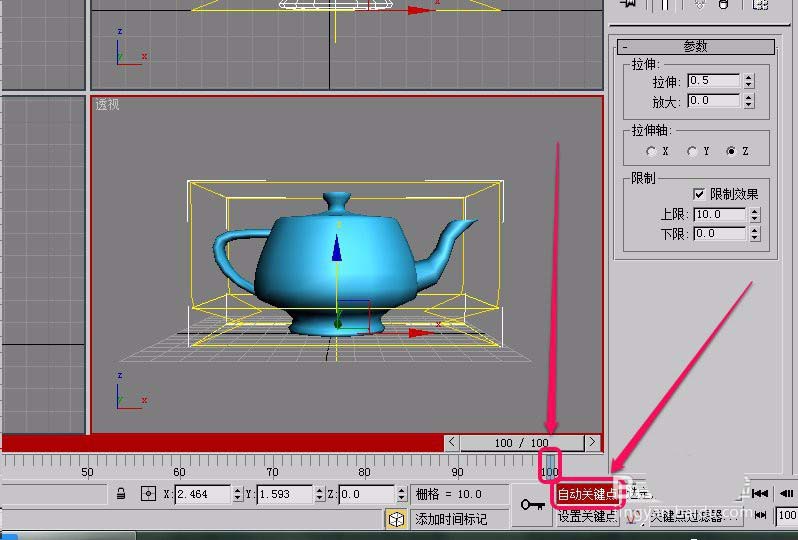798x540 pixels.
Task: Click the 100 / 100 time slider handle
Action: point(522,443)
